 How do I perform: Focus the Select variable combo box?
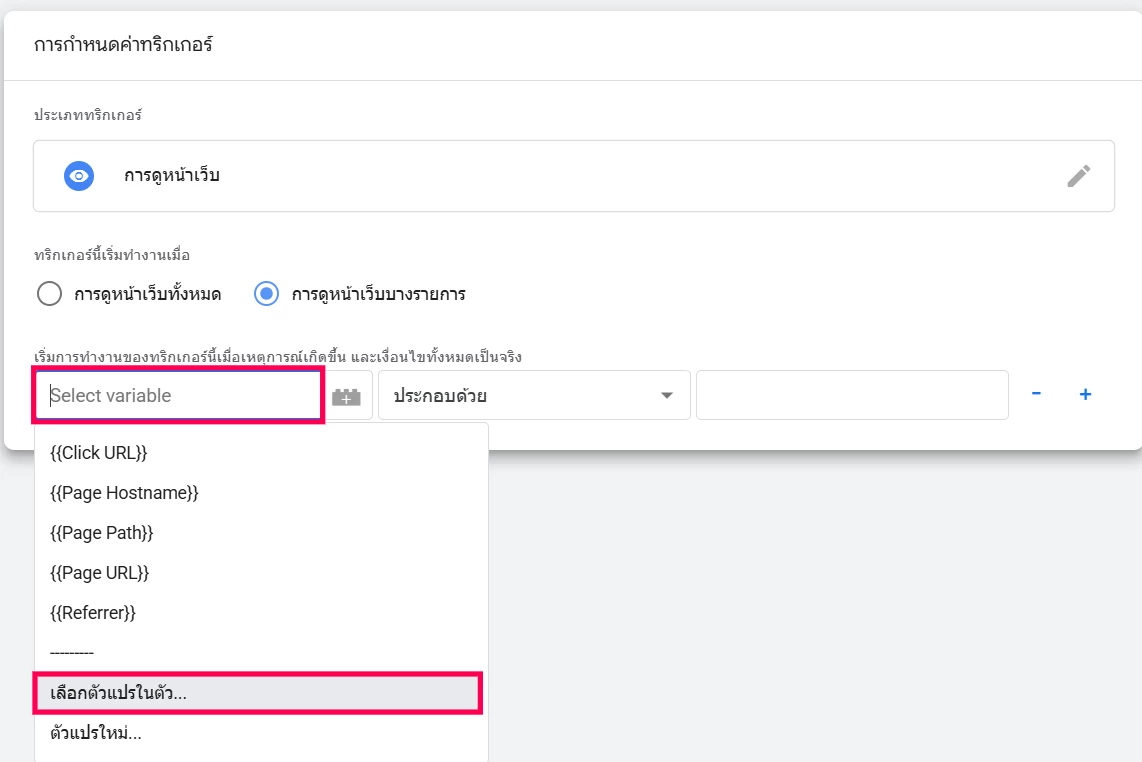click(178, 396)
